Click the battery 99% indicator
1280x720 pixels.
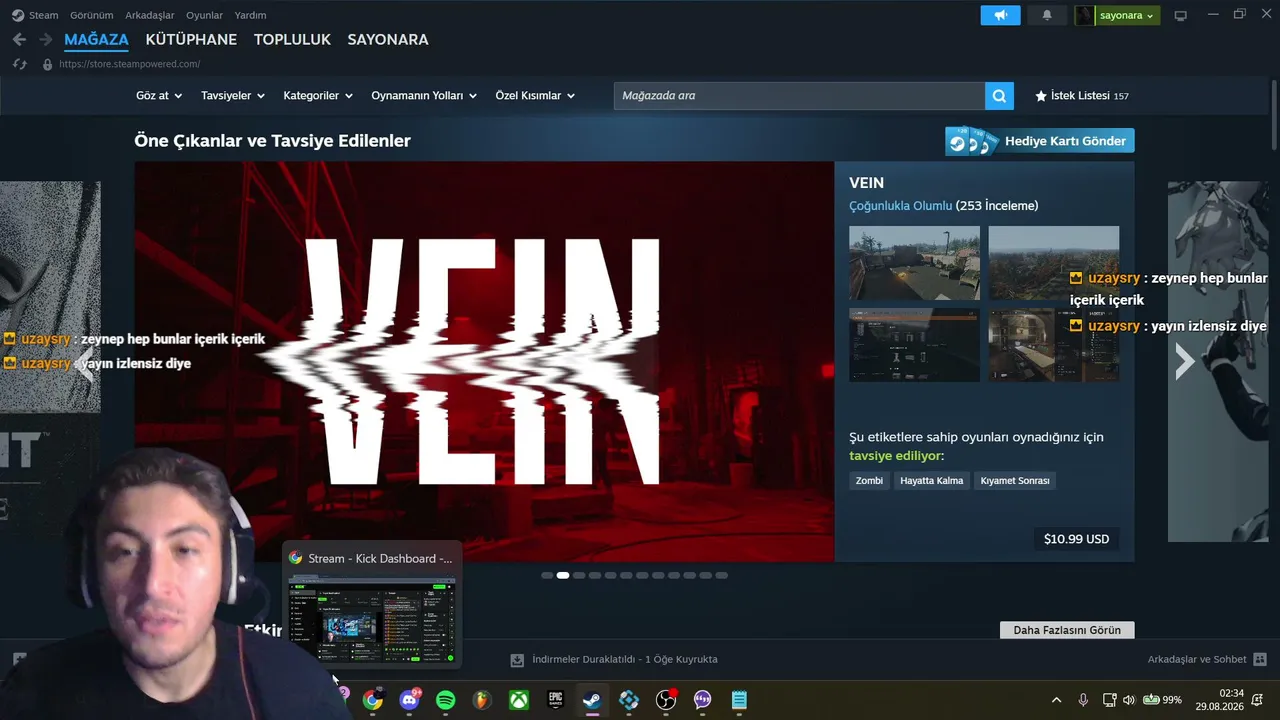coord(1162,700)
